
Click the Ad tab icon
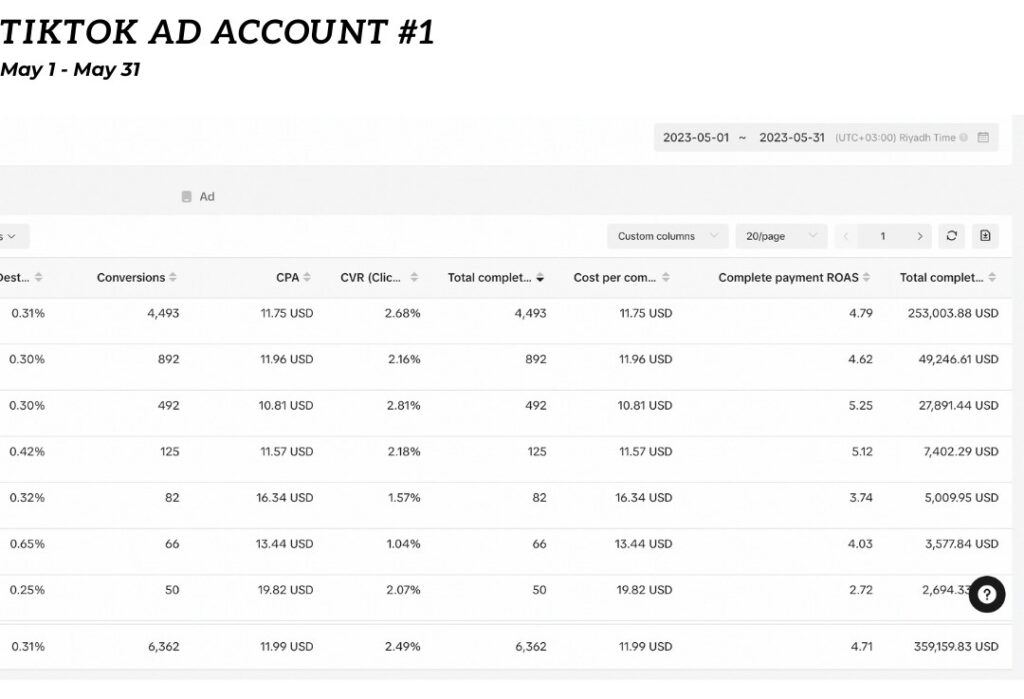[187, 197]
